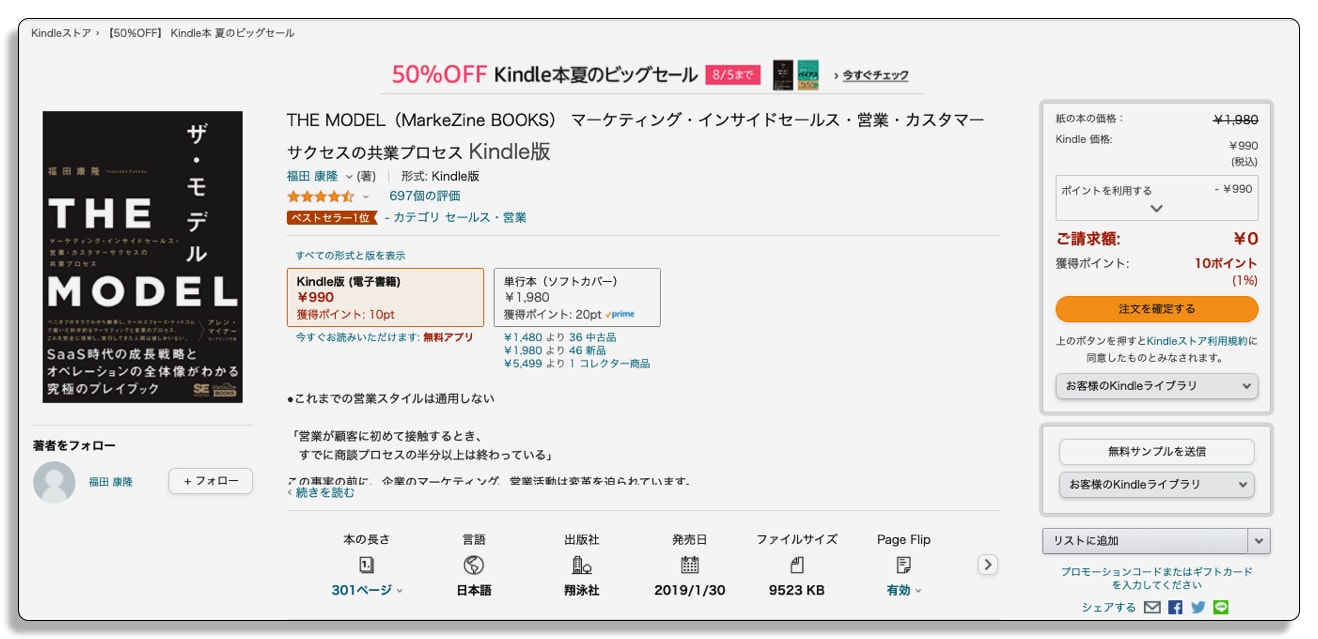The image size is (1318, 639).
Task: Open the 【50%OFF】 Kindle本 夏のビッグセール breadcrumb
Action: (x=199, y=33)
